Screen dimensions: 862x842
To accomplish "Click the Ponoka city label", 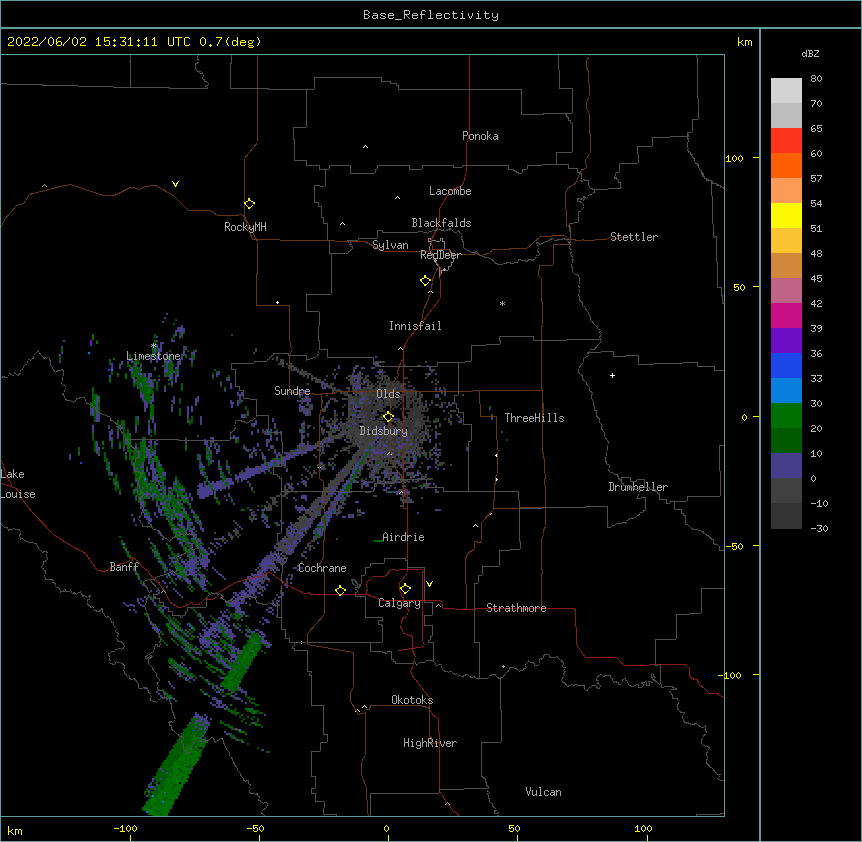I will point(480,136).
